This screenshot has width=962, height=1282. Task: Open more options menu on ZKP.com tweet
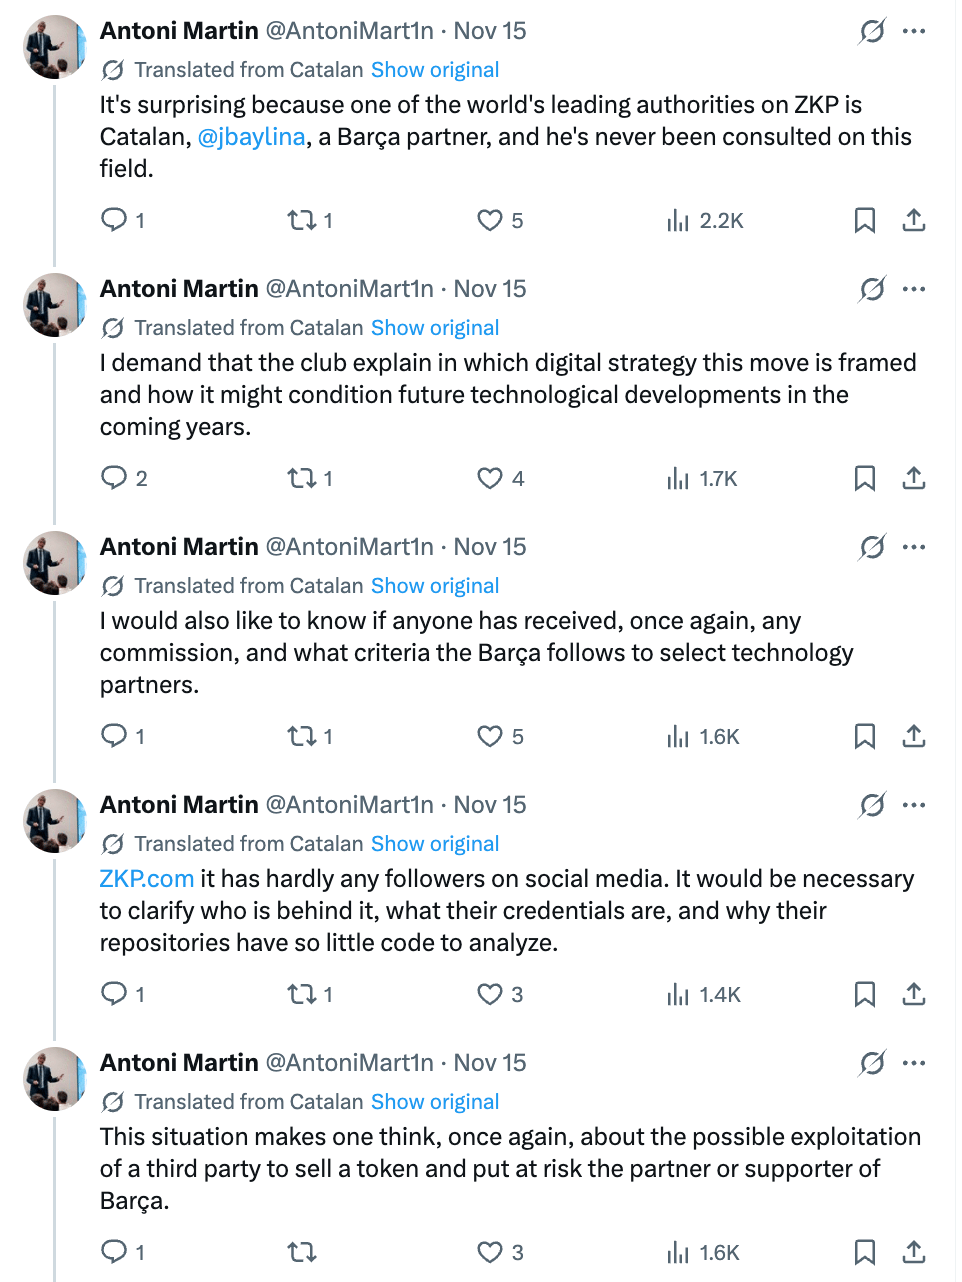914,805
